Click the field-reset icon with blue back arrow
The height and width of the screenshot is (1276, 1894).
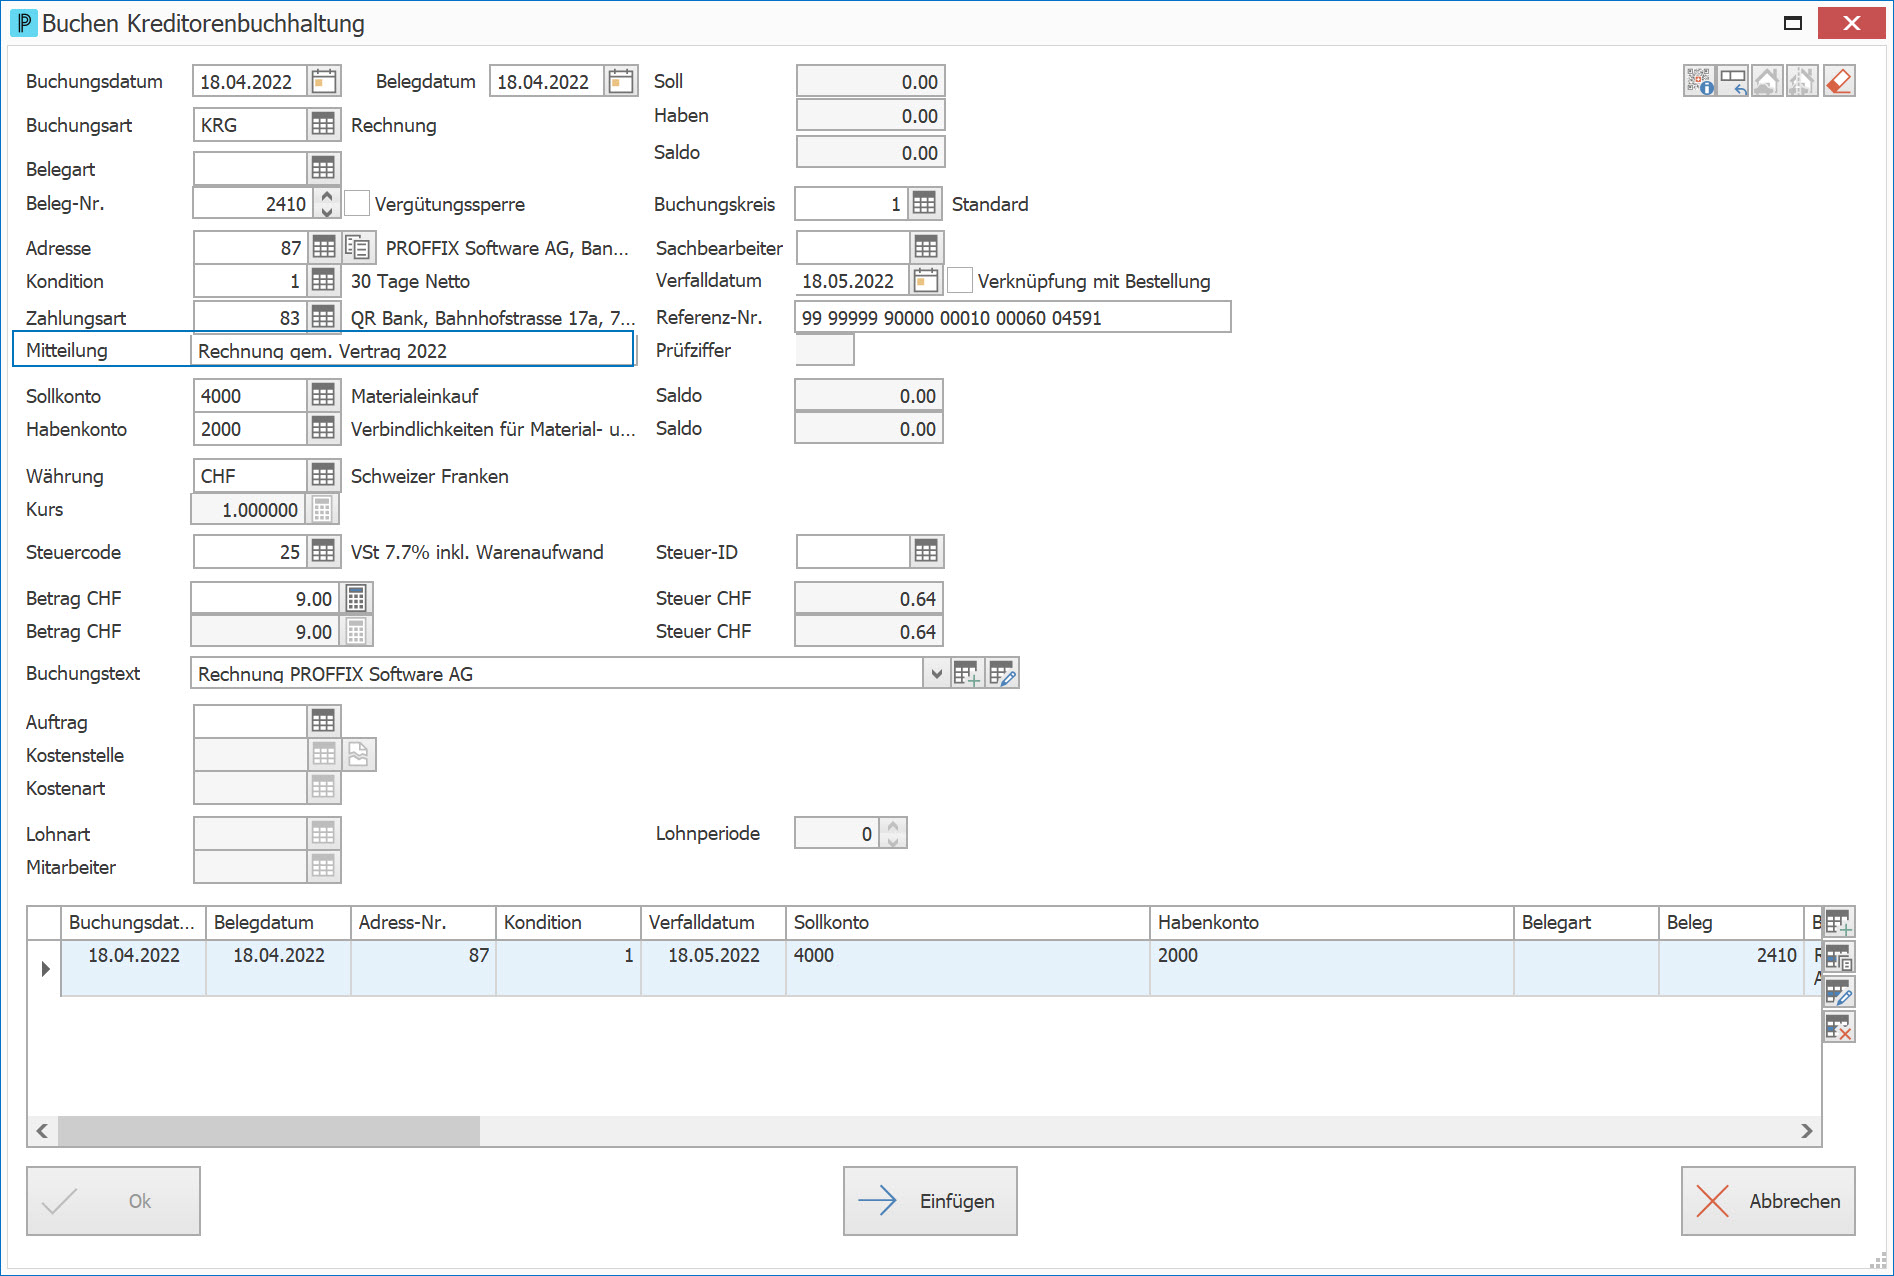[x=1733, y=81]
